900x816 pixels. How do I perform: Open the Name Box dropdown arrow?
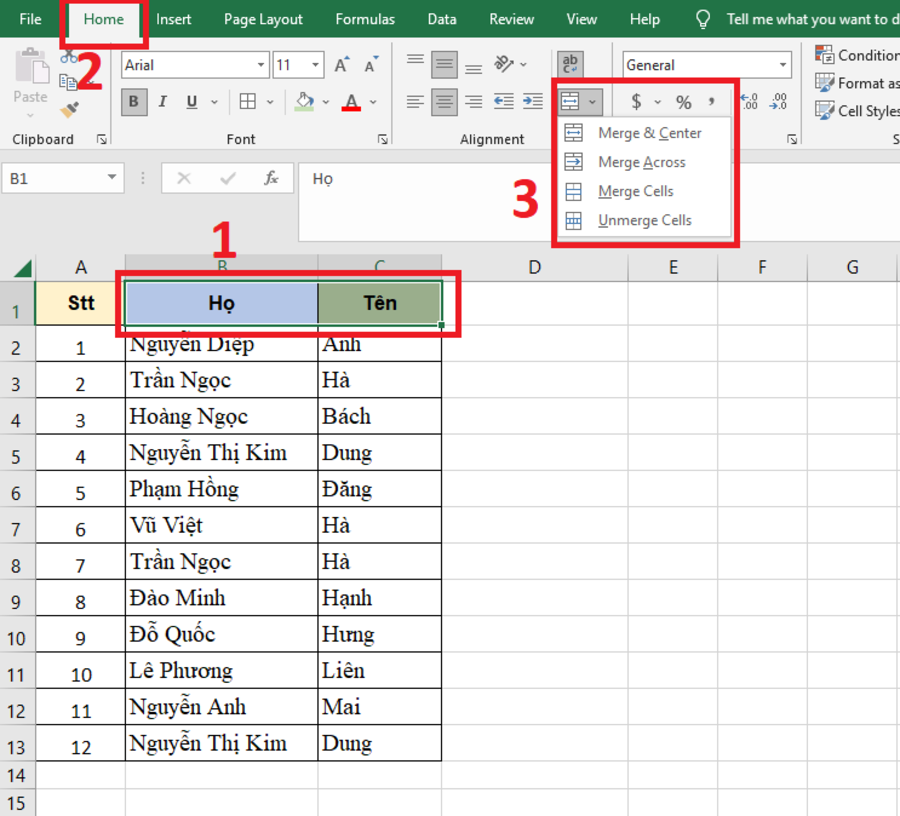pyautogui.click(x=112, y=178)
